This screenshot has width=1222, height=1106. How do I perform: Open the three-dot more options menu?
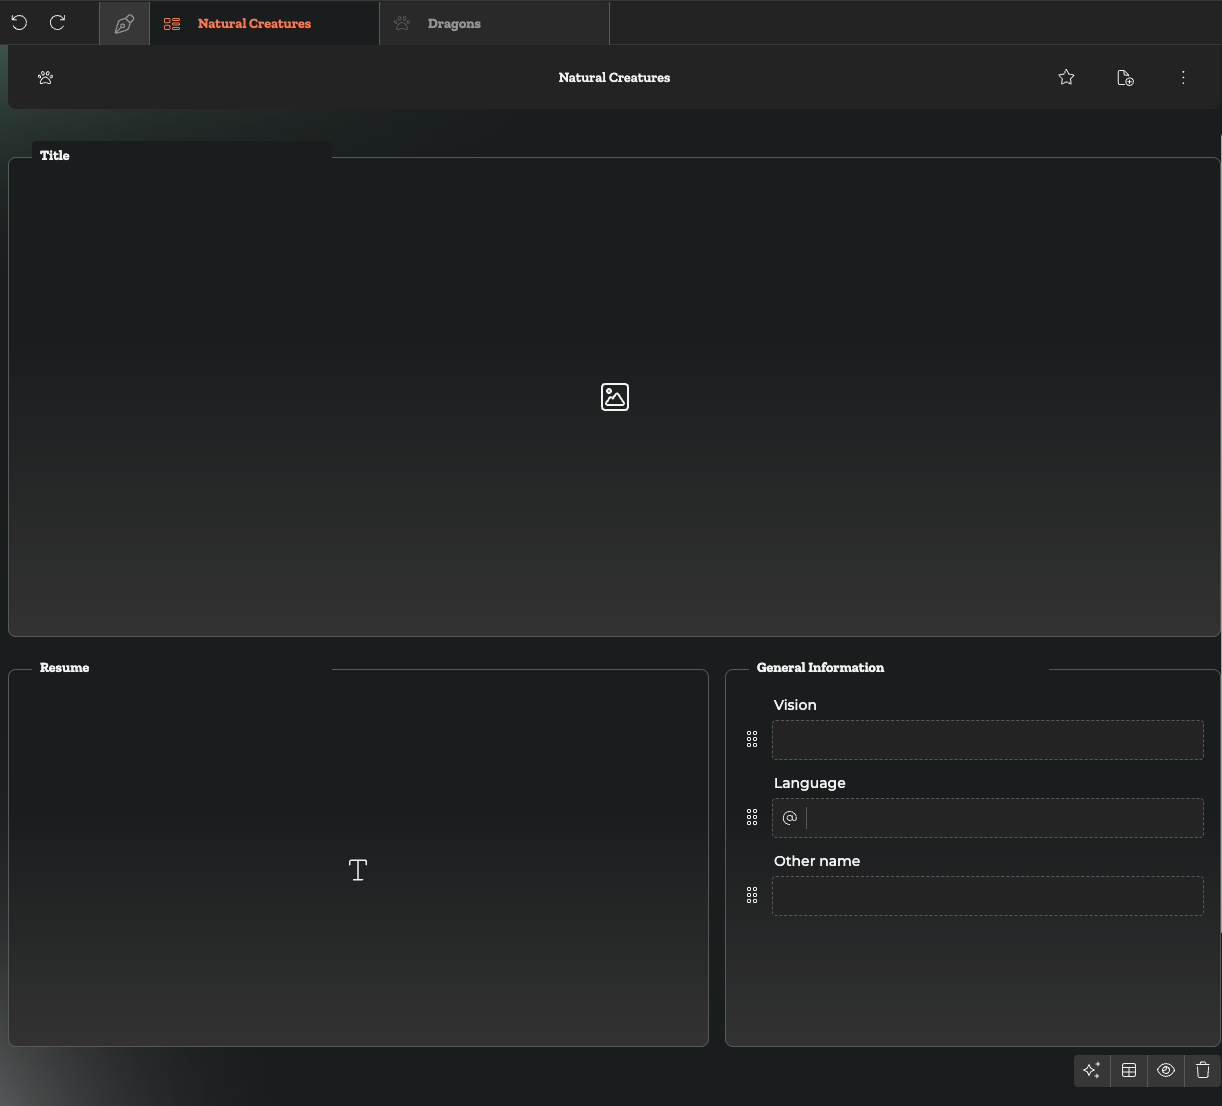1183,77
